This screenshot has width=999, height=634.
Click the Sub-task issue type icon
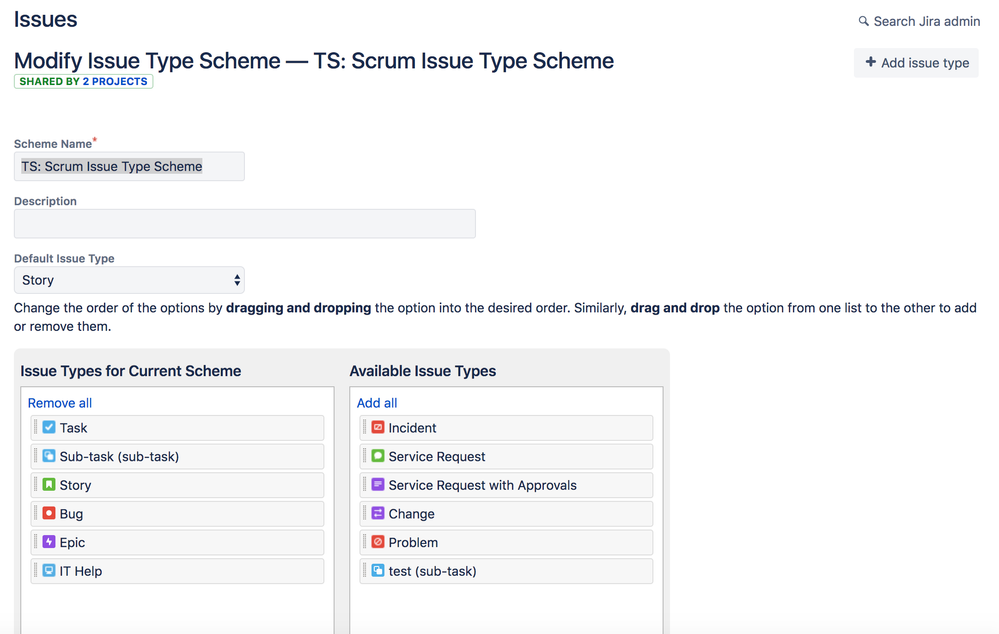pos(49,456)
